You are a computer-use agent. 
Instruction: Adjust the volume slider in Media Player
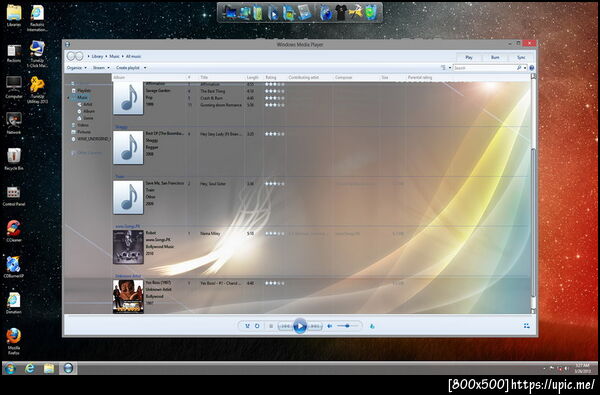(347, 326)
